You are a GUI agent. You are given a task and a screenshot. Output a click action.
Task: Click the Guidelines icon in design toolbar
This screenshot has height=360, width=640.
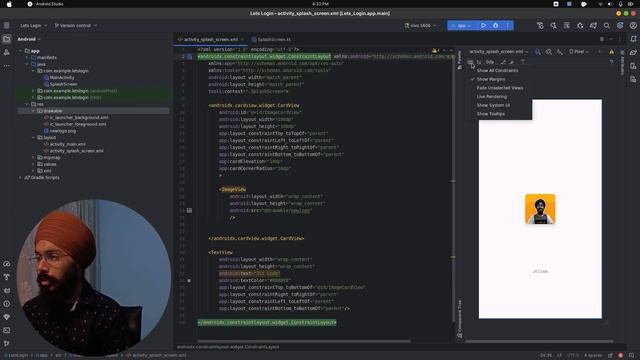pyautogui.click(x=523, y=62)
